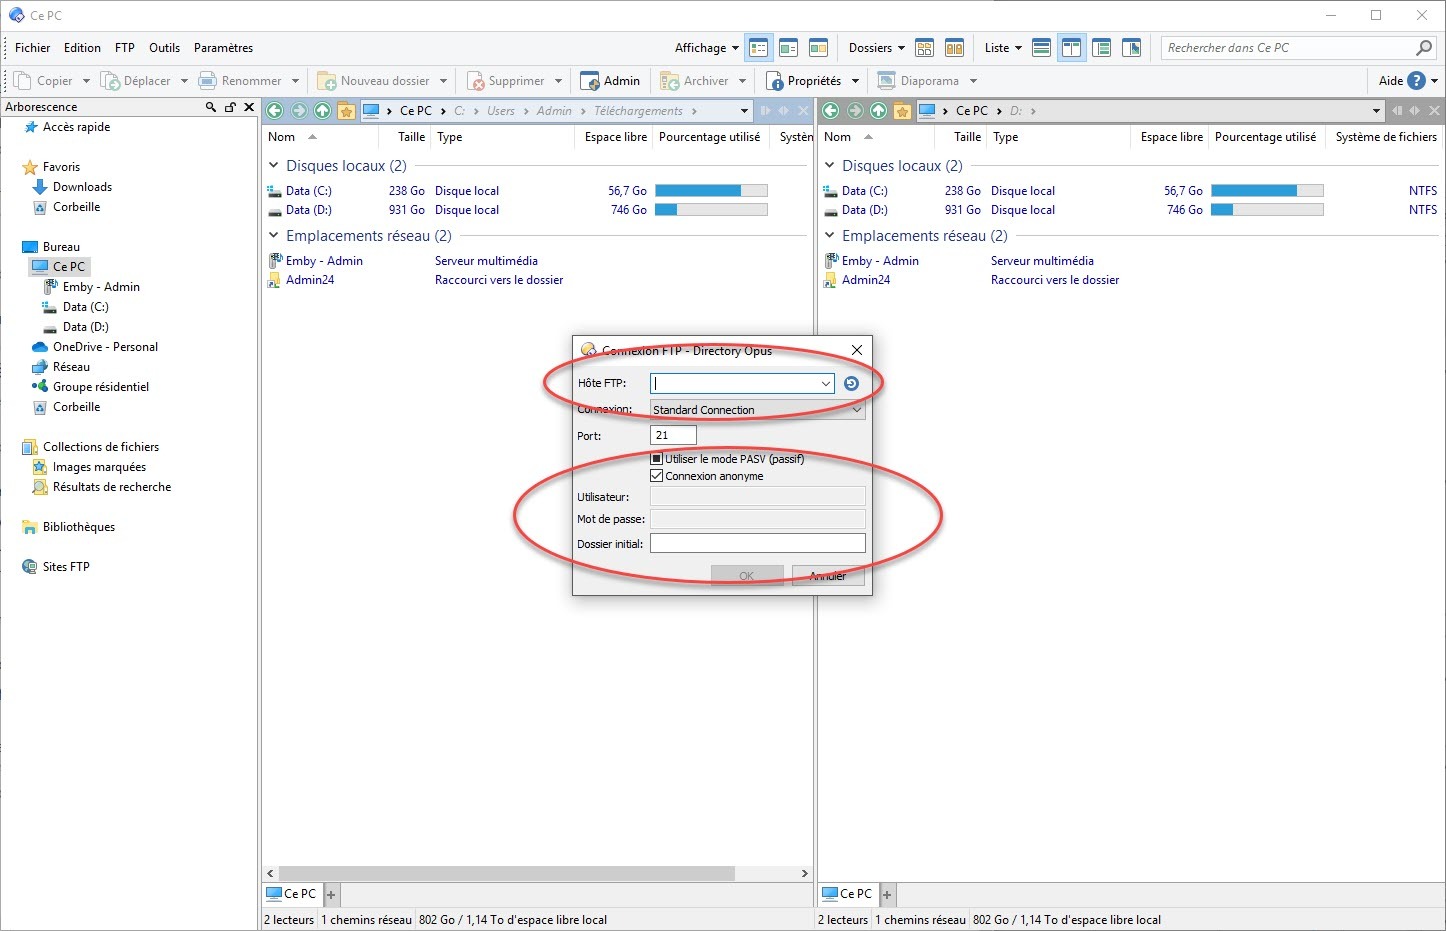Viewport: 1446px width, 931px height.
Task: Click Data (C:) usage bar in right pane
Action: click(x=1267, y=191)
